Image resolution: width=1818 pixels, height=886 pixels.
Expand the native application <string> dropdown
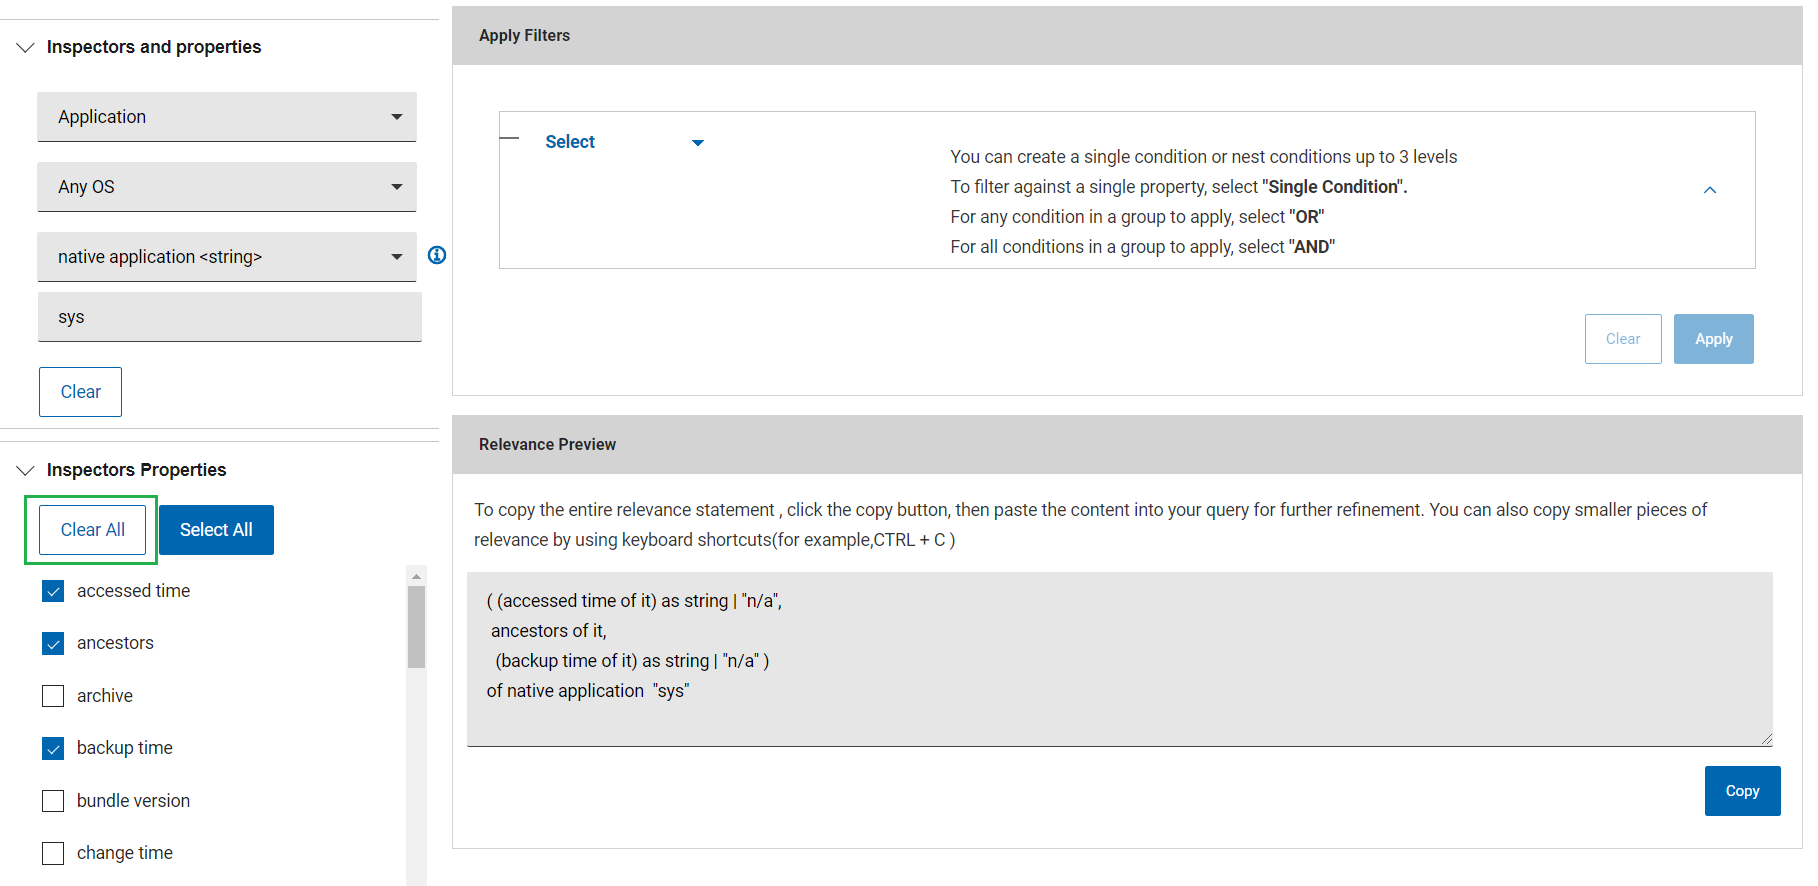tap(226, 257)
